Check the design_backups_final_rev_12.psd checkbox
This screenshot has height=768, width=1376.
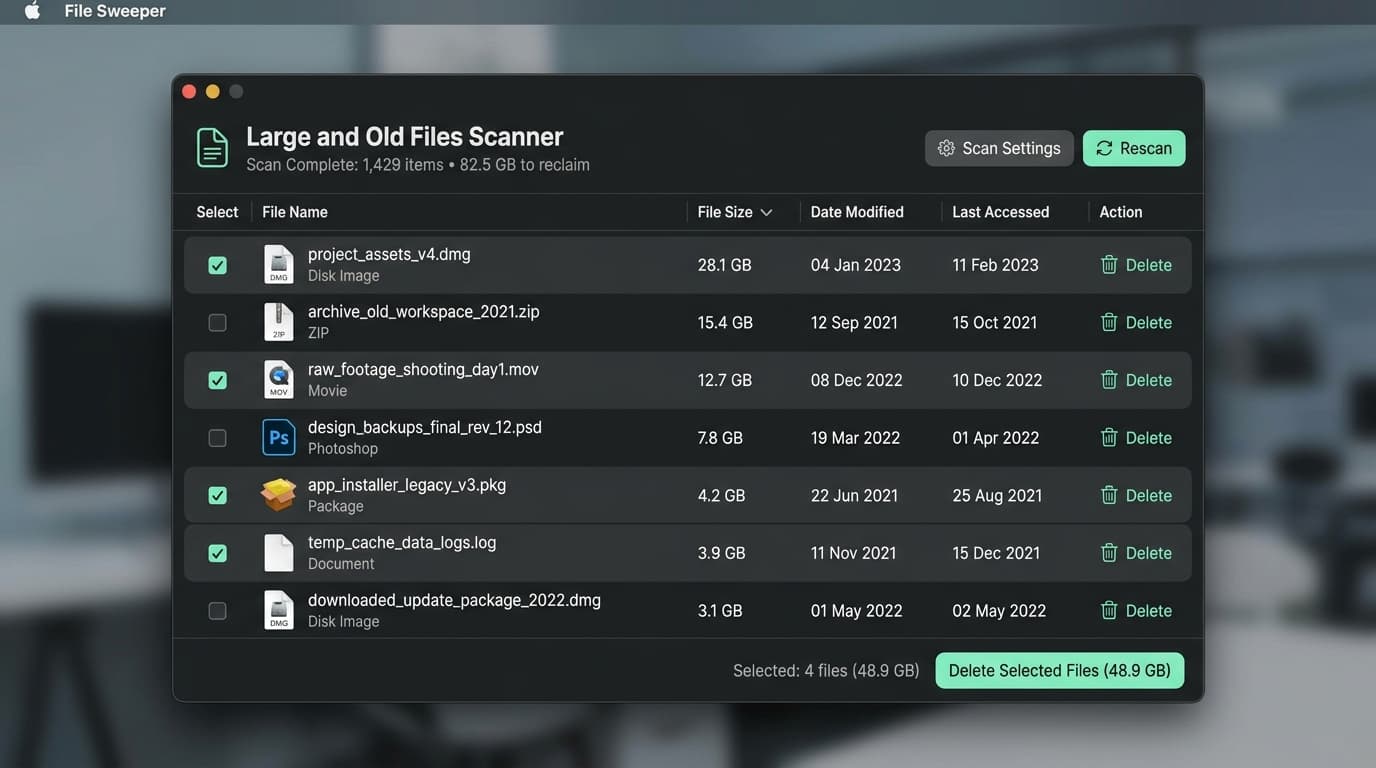[x=217, y=438]
